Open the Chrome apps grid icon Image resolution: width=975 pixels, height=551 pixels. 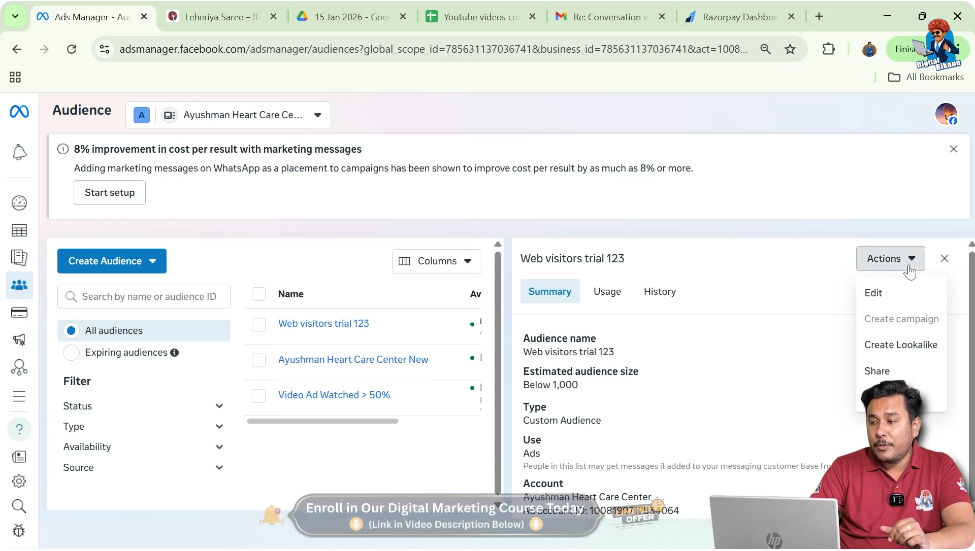[x=16, y=77]
